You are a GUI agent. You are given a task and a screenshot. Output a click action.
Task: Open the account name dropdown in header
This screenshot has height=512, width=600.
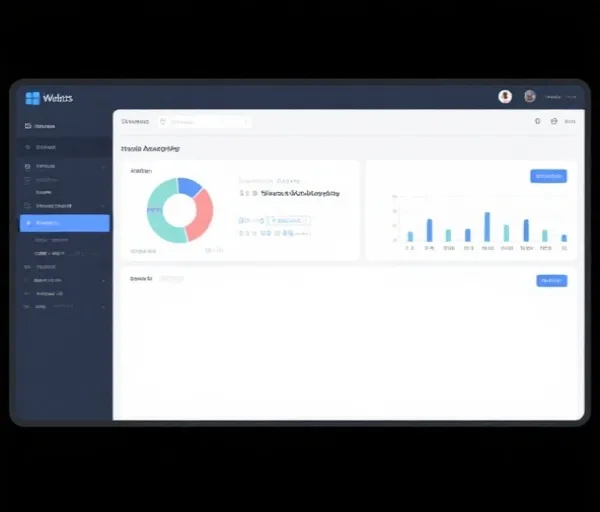coord(561,97)
